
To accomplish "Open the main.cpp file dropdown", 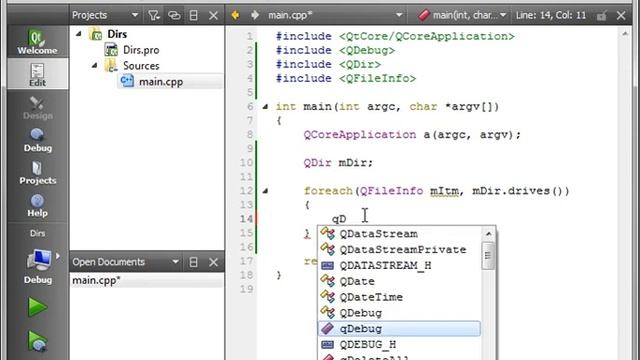I will click(399, 15).
